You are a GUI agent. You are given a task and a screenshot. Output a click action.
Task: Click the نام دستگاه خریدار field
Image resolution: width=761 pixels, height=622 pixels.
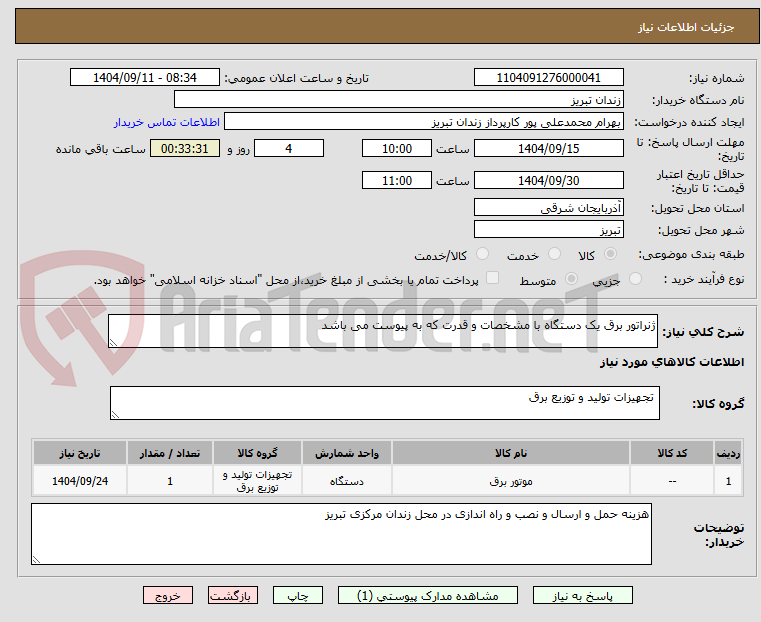398,99
